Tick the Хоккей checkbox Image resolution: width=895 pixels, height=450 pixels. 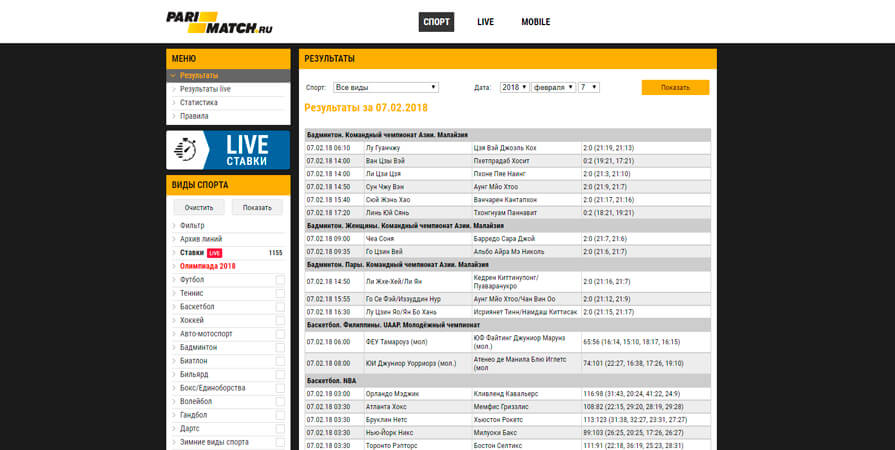(x=280, y=320)
